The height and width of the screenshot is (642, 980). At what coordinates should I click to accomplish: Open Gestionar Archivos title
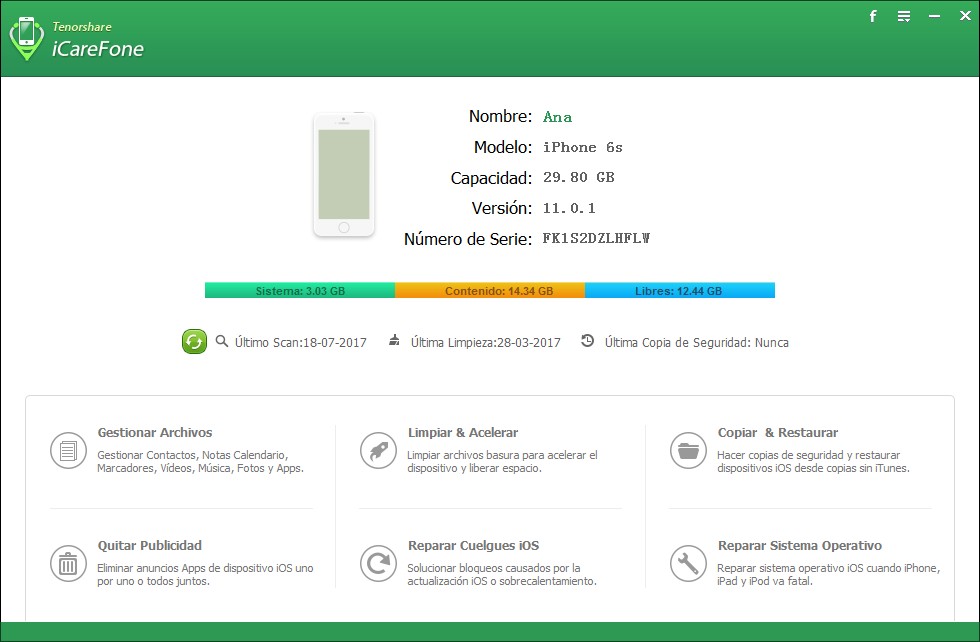pos(155,433)
